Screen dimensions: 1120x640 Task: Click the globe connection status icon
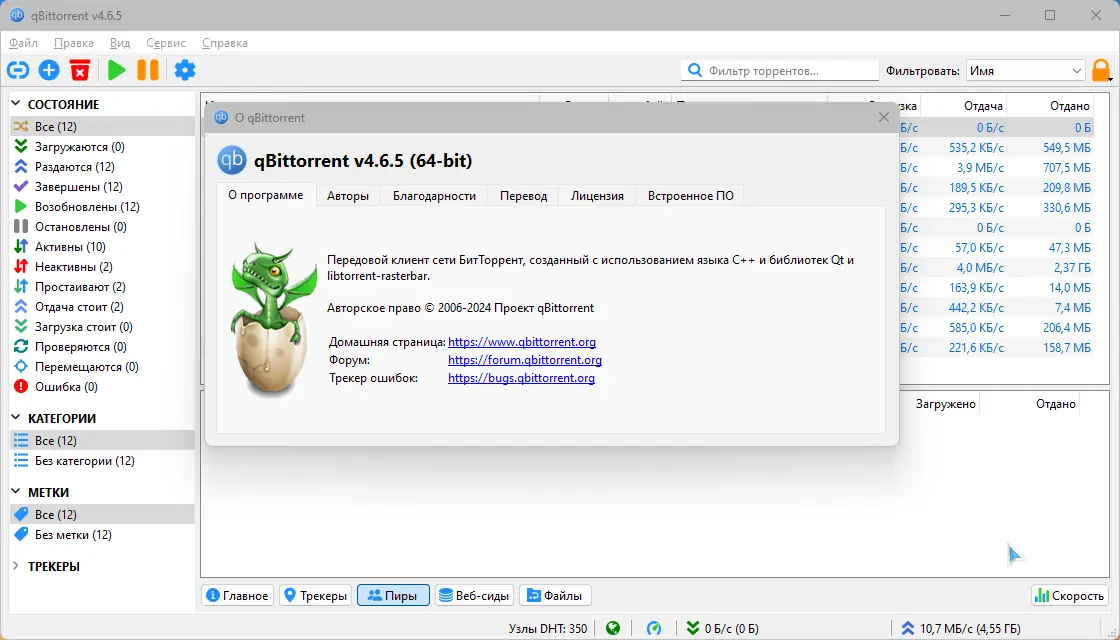point(613,629)
